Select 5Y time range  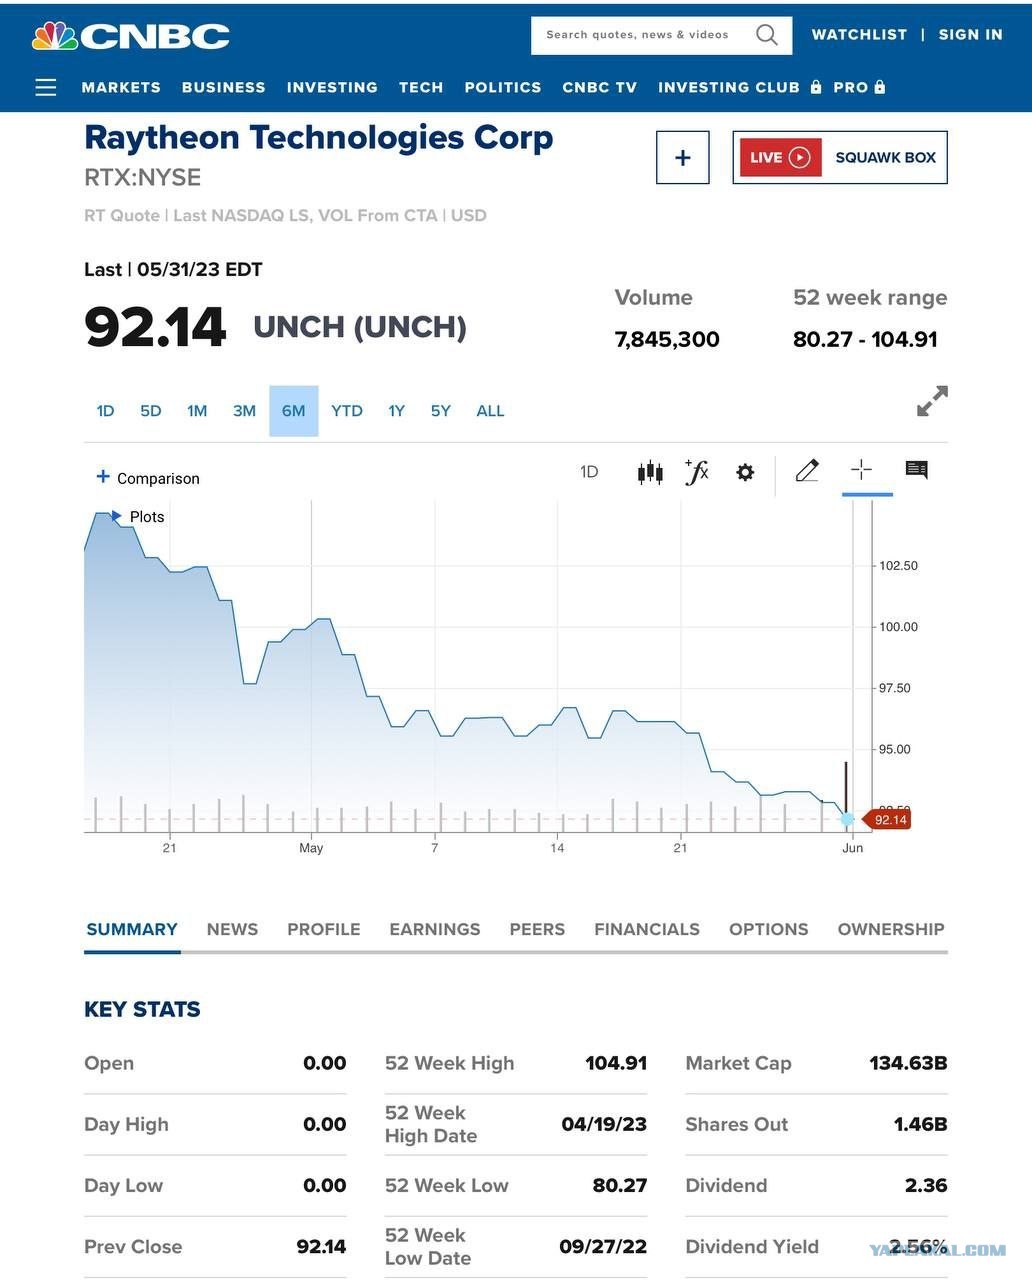point(441,411)
